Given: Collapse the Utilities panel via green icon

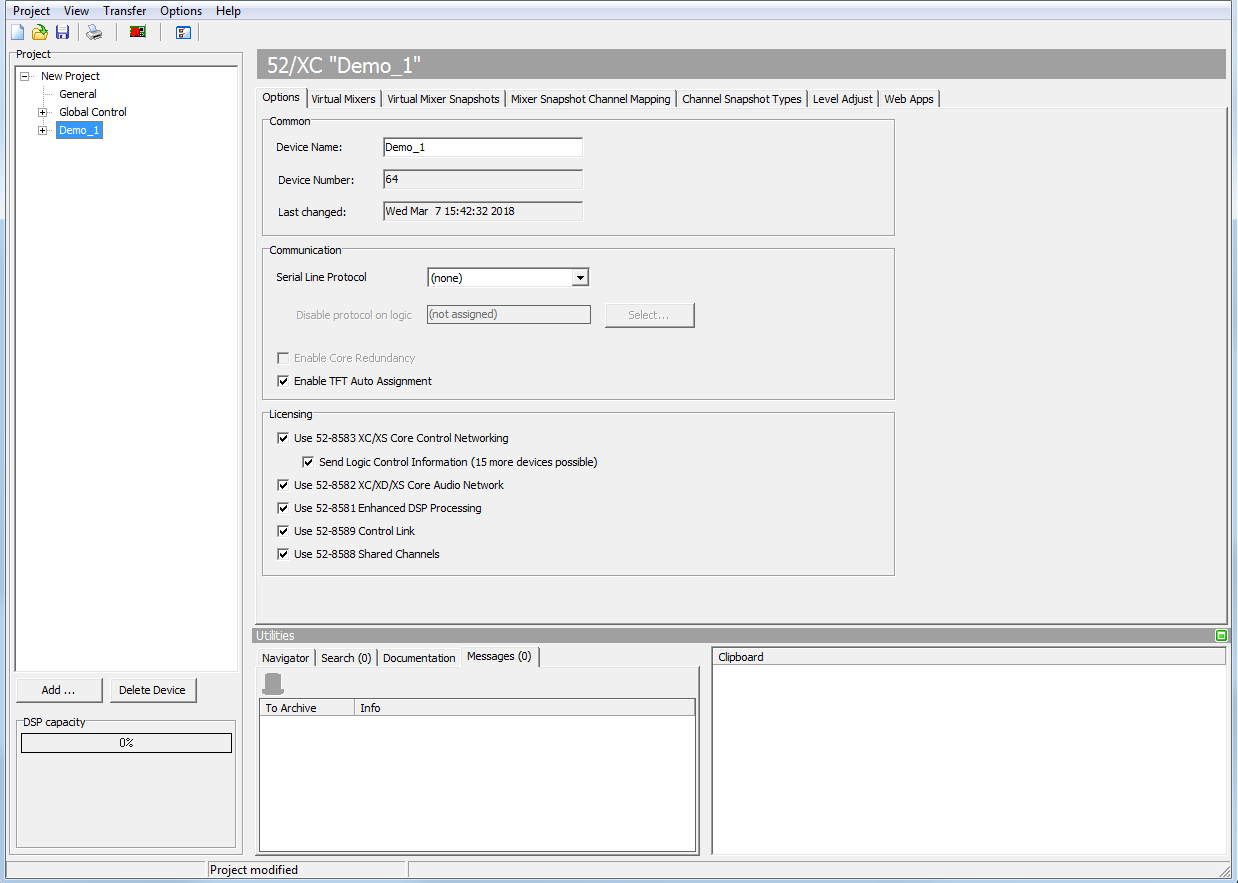Looking at the screenshot, I should point(1220,635).
